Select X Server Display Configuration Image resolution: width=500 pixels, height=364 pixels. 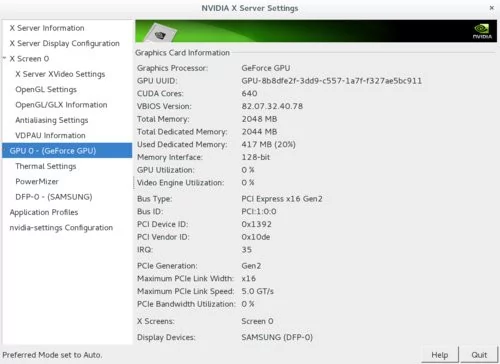(x=64, y=43)
